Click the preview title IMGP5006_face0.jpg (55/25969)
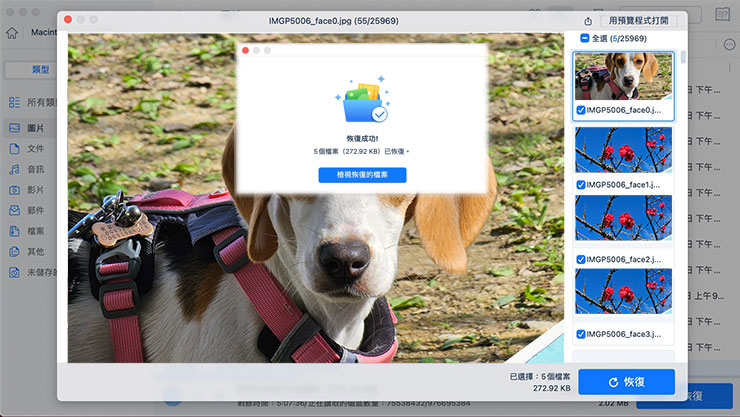This screenshot has width=740, height=417. click(x=334, y=21)
